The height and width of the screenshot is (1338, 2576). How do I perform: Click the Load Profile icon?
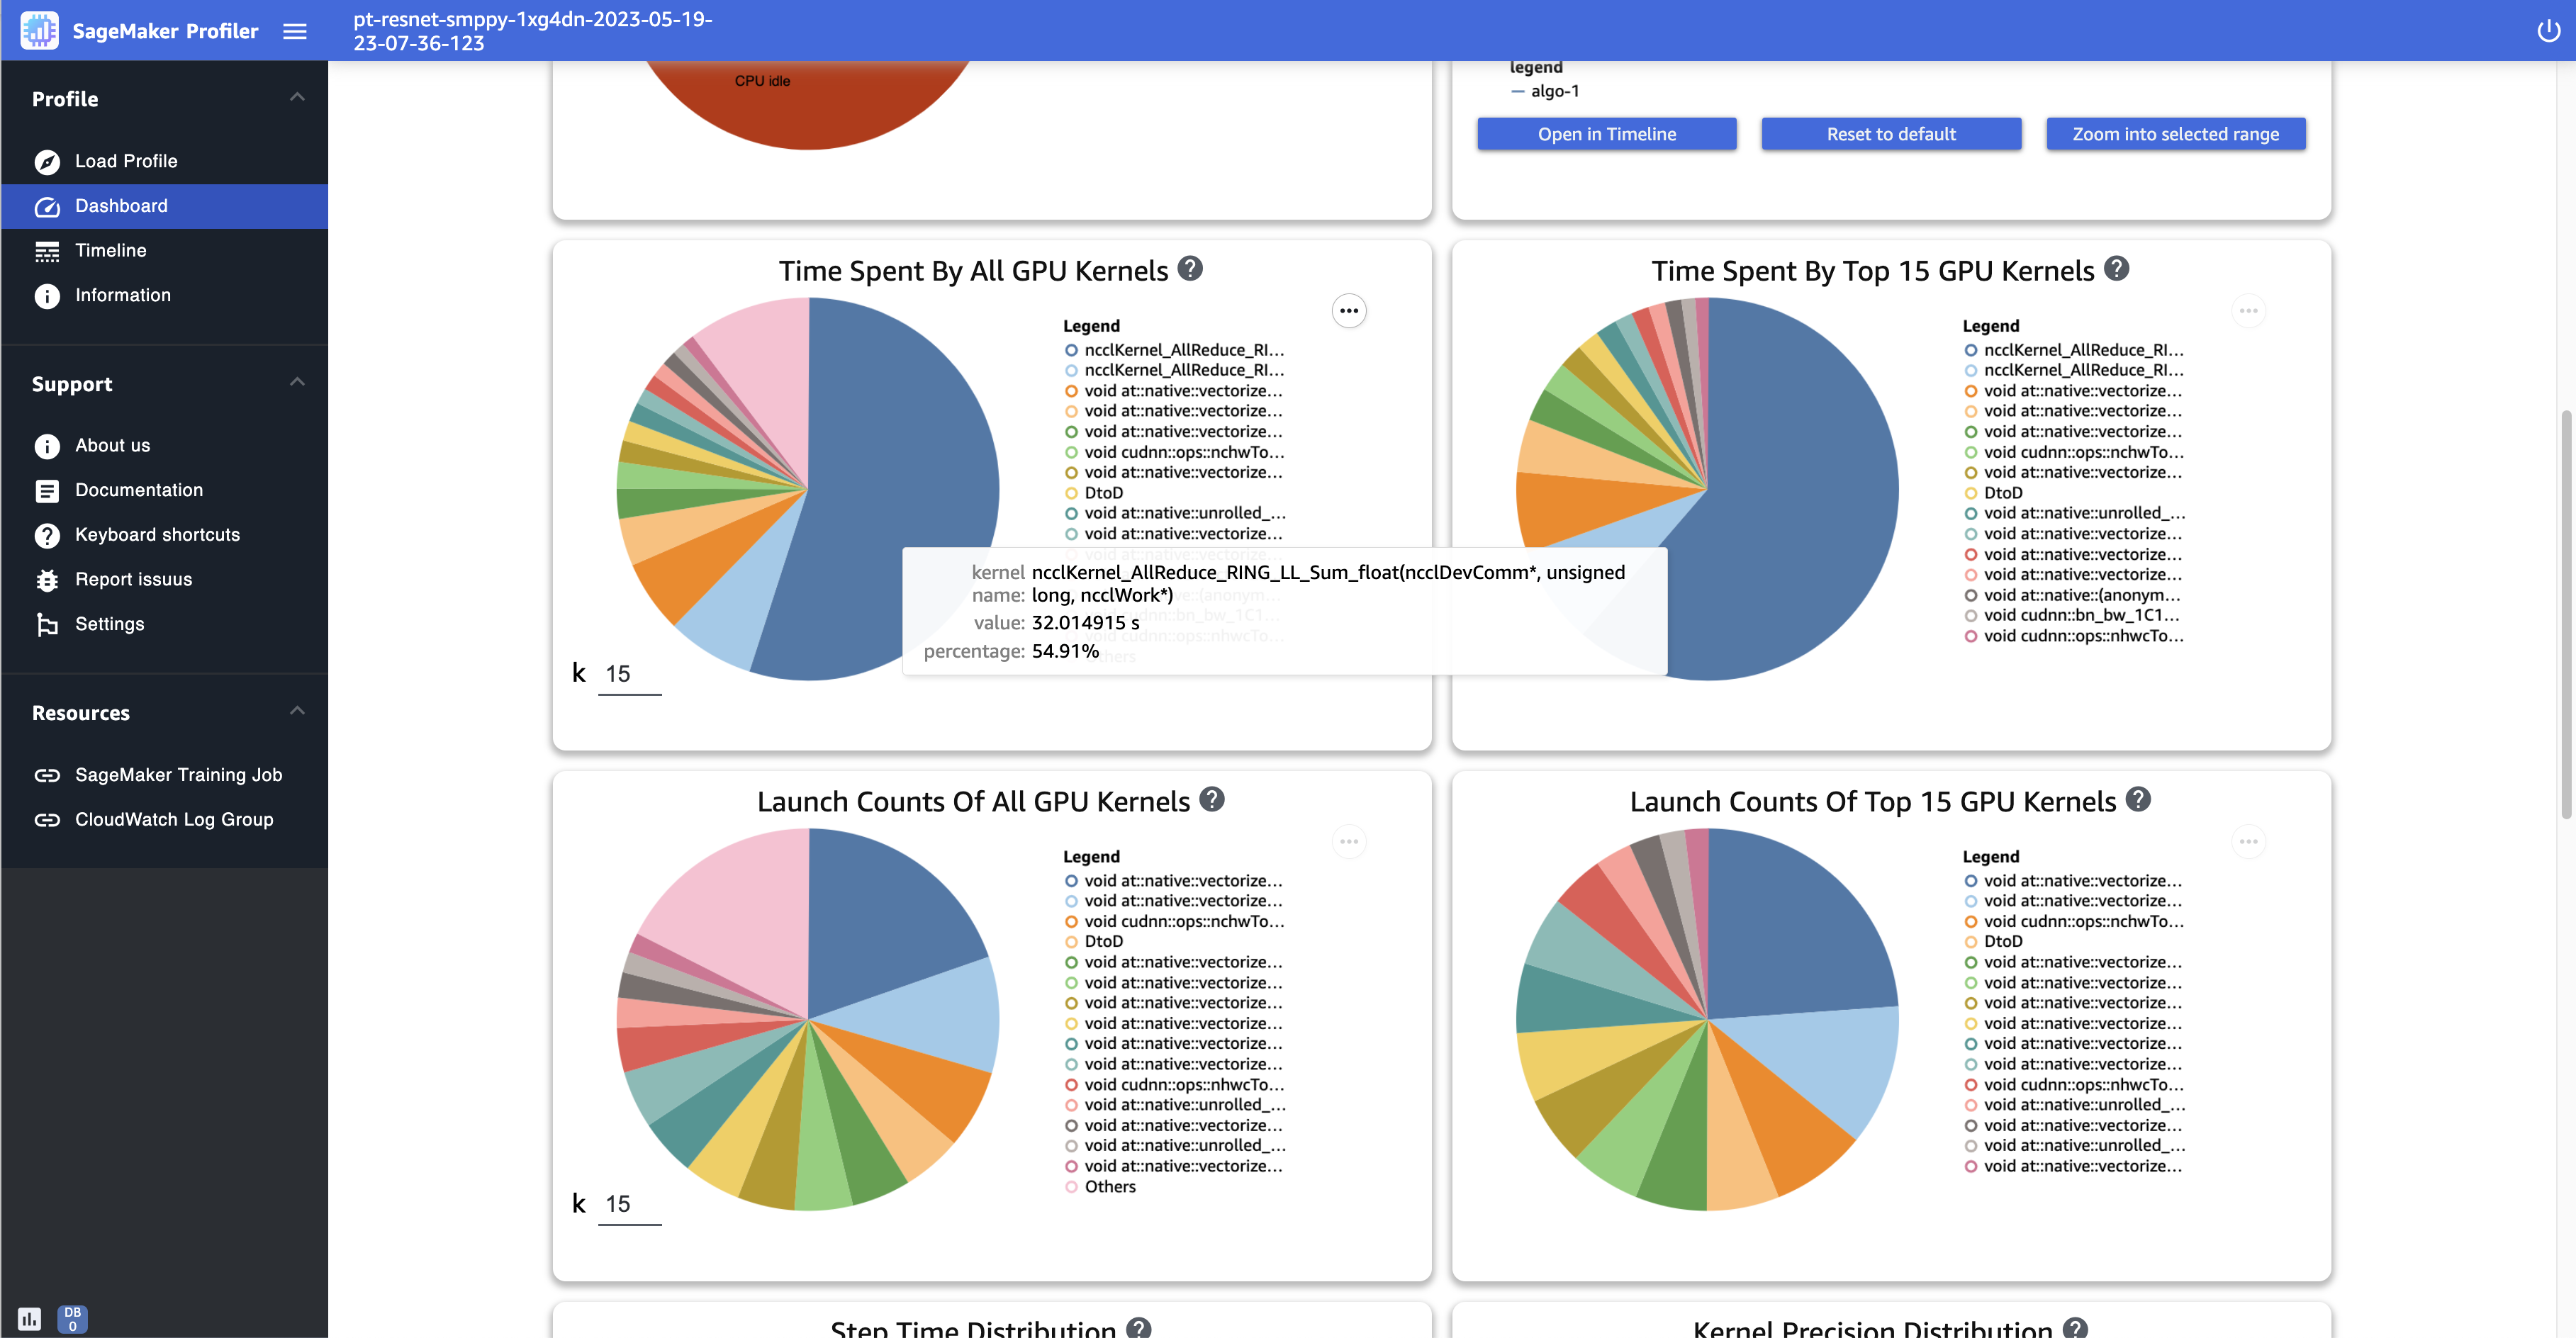[46, 160]
